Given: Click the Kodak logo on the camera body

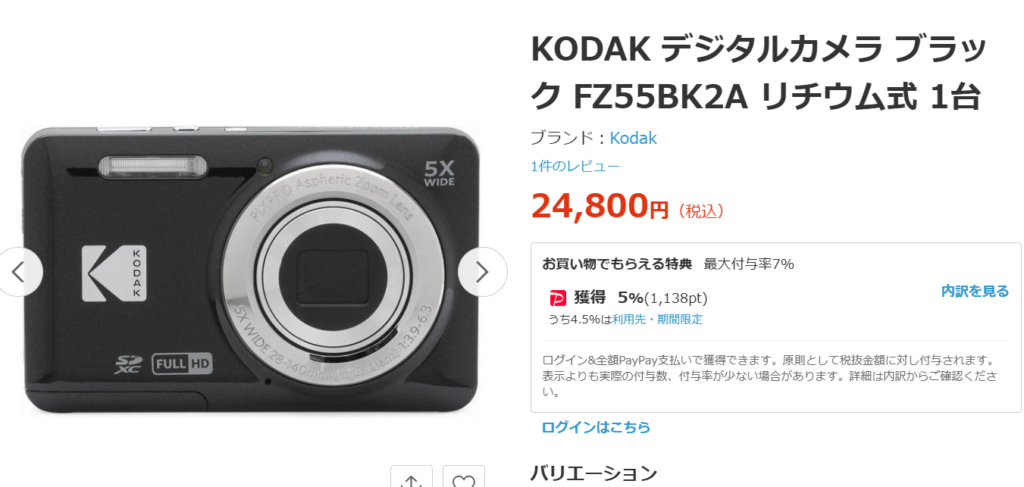Looking at the screenshot, I should coord(115,274).
